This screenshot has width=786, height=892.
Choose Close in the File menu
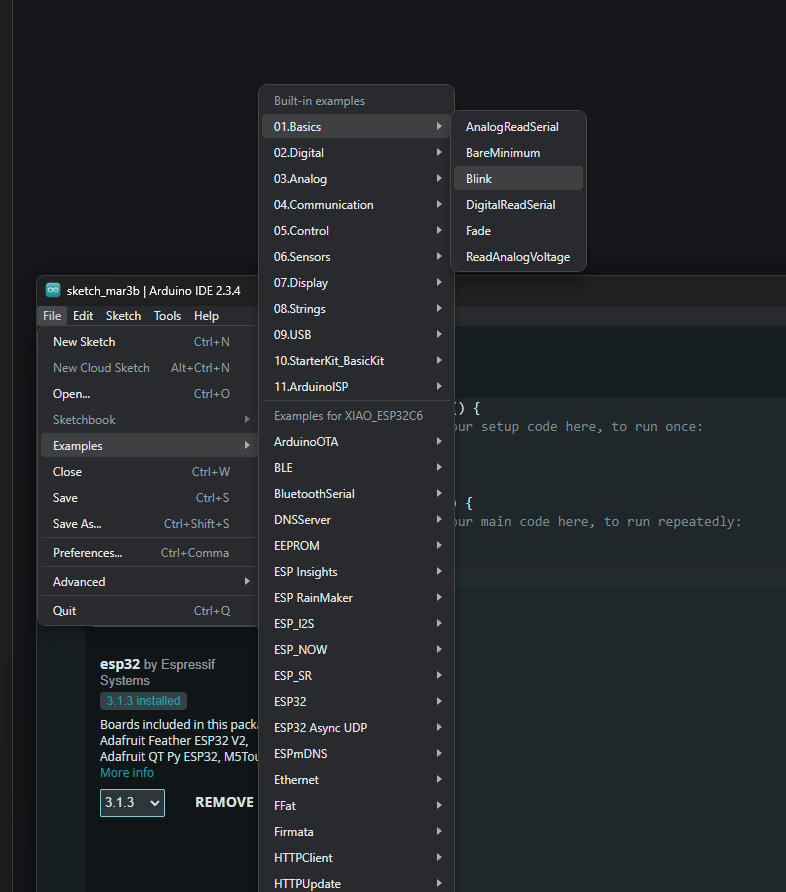pos(150,472)
